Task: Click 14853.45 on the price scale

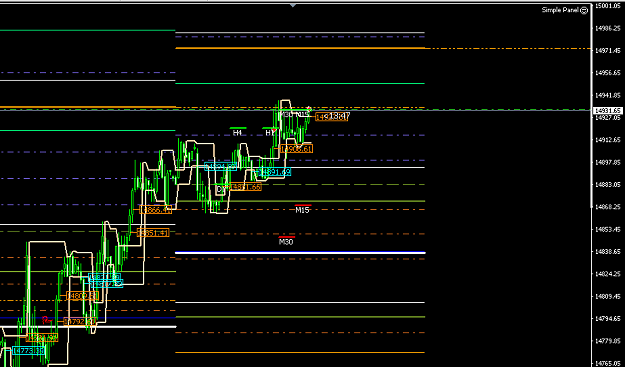Action: 609,230
